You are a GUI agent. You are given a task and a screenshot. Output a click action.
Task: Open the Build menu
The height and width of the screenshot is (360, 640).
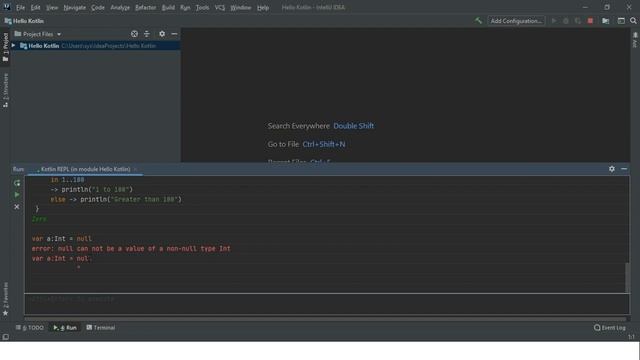(168, 7)
